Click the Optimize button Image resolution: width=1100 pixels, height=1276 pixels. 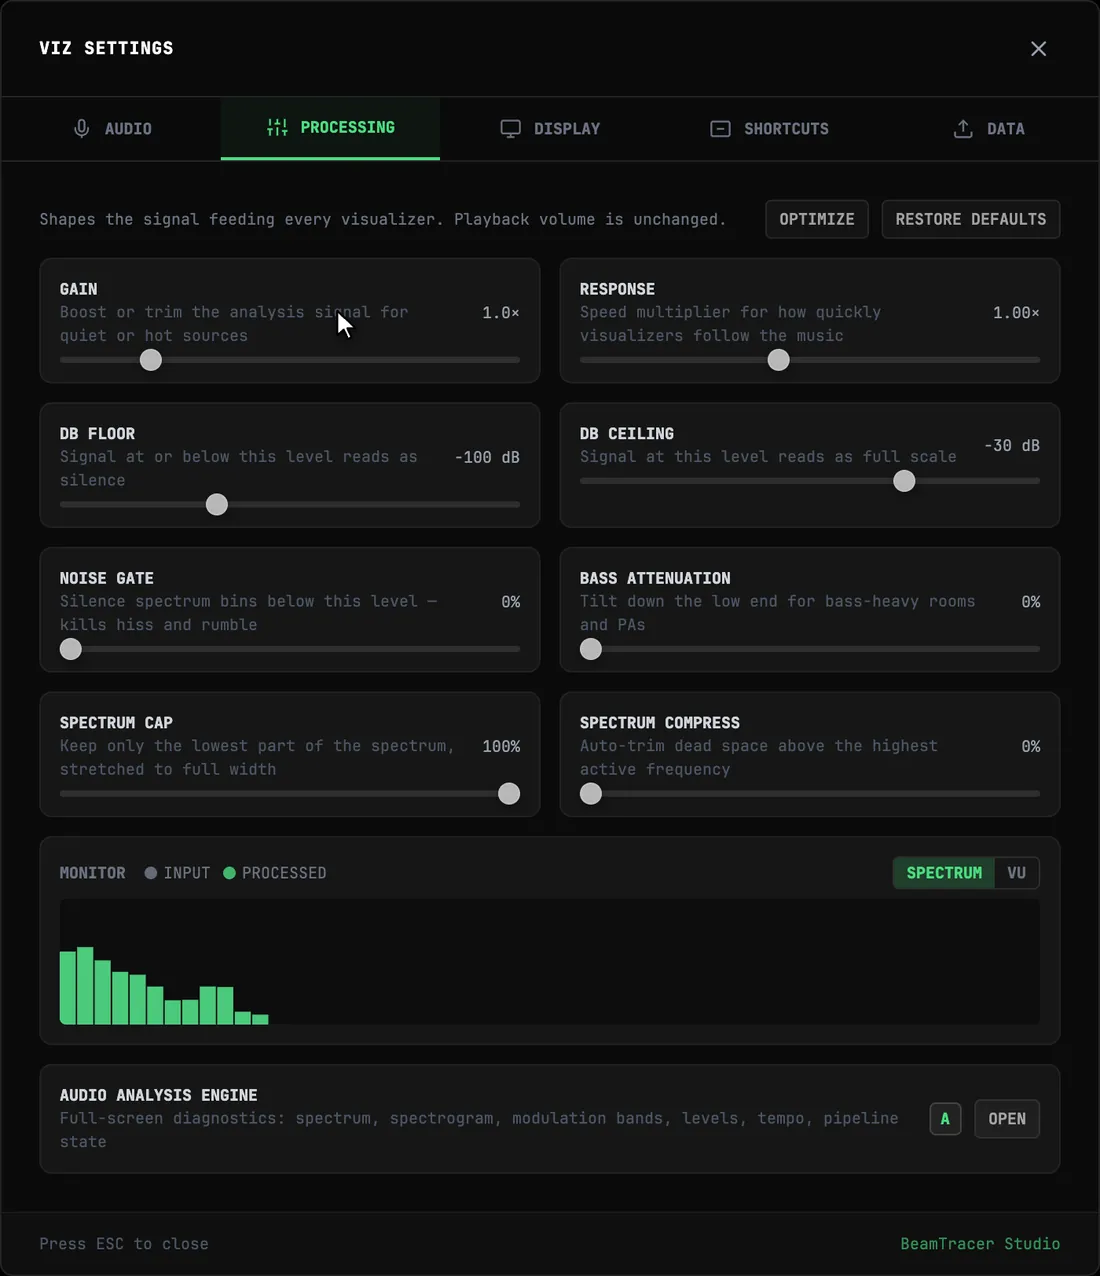tap(817, 219)
